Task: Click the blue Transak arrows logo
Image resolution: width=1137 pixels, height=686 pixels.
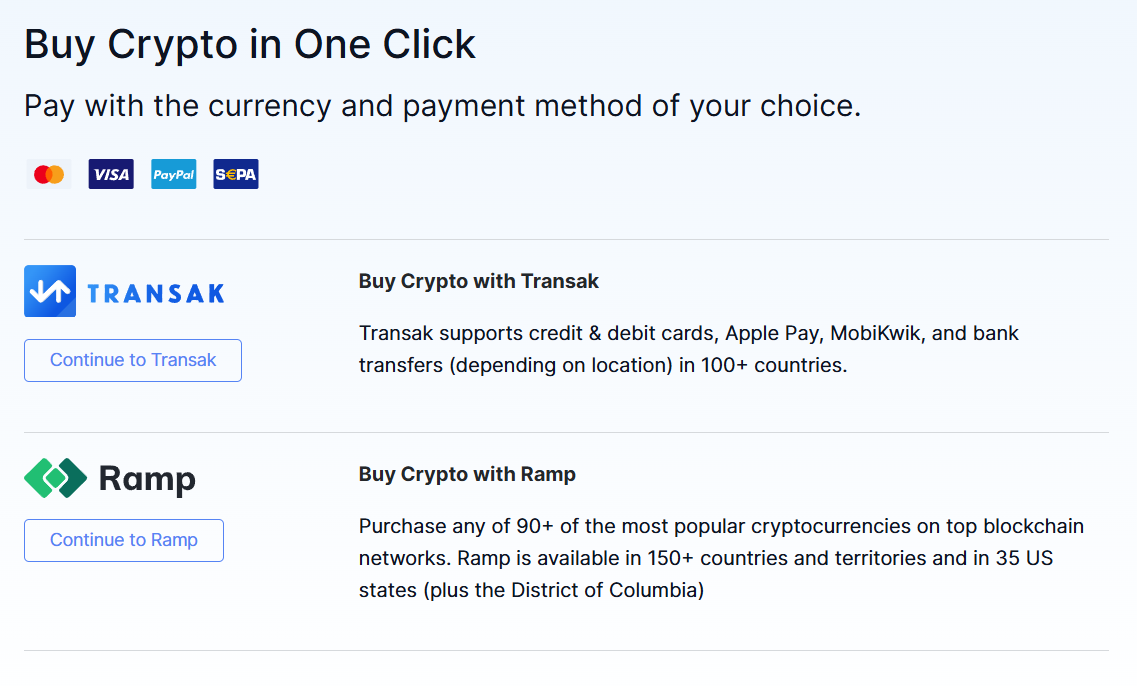Action: pyautogui.click(x=50, y=291)
